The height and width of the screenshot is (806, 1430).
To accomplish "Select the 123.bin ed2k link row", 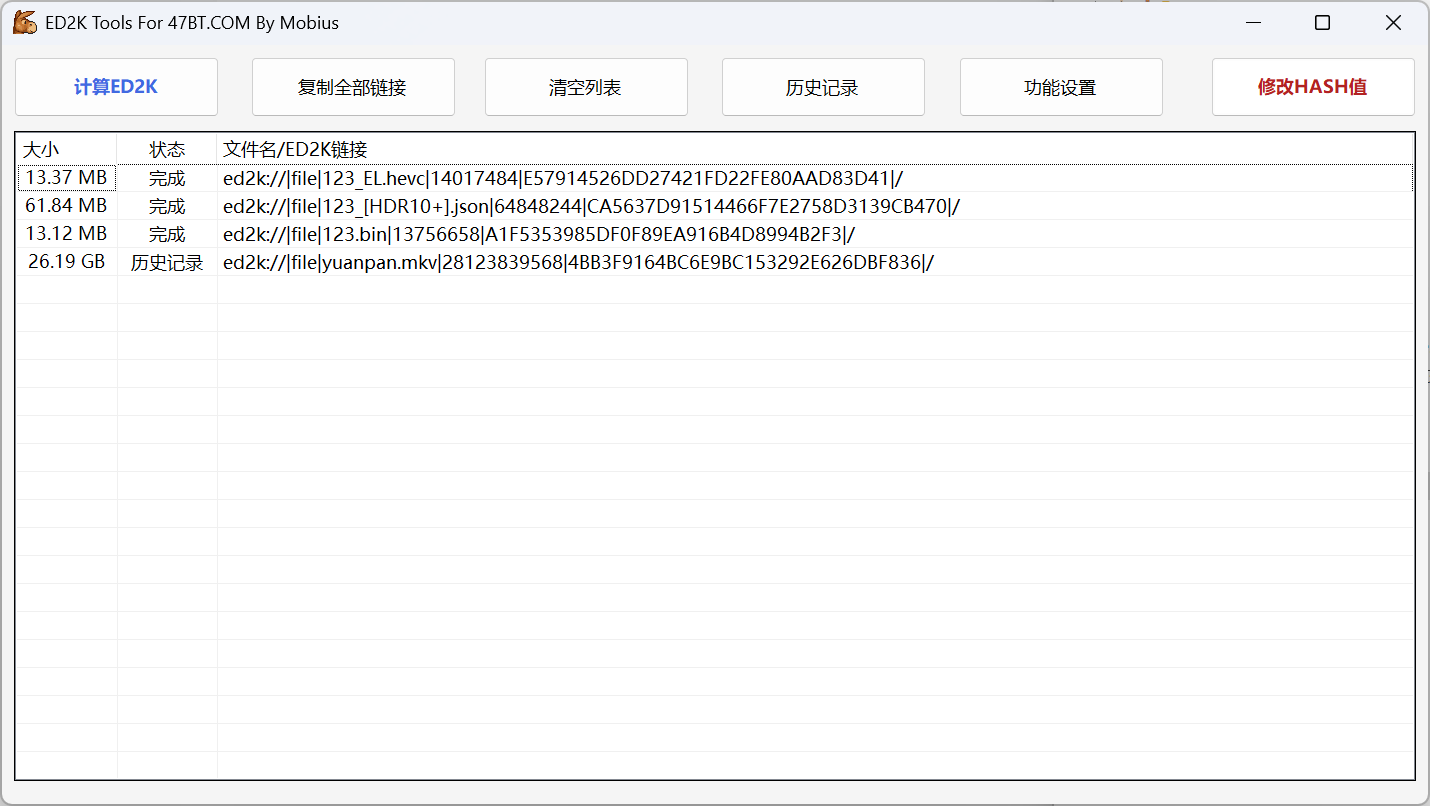I will coord(538,235).
